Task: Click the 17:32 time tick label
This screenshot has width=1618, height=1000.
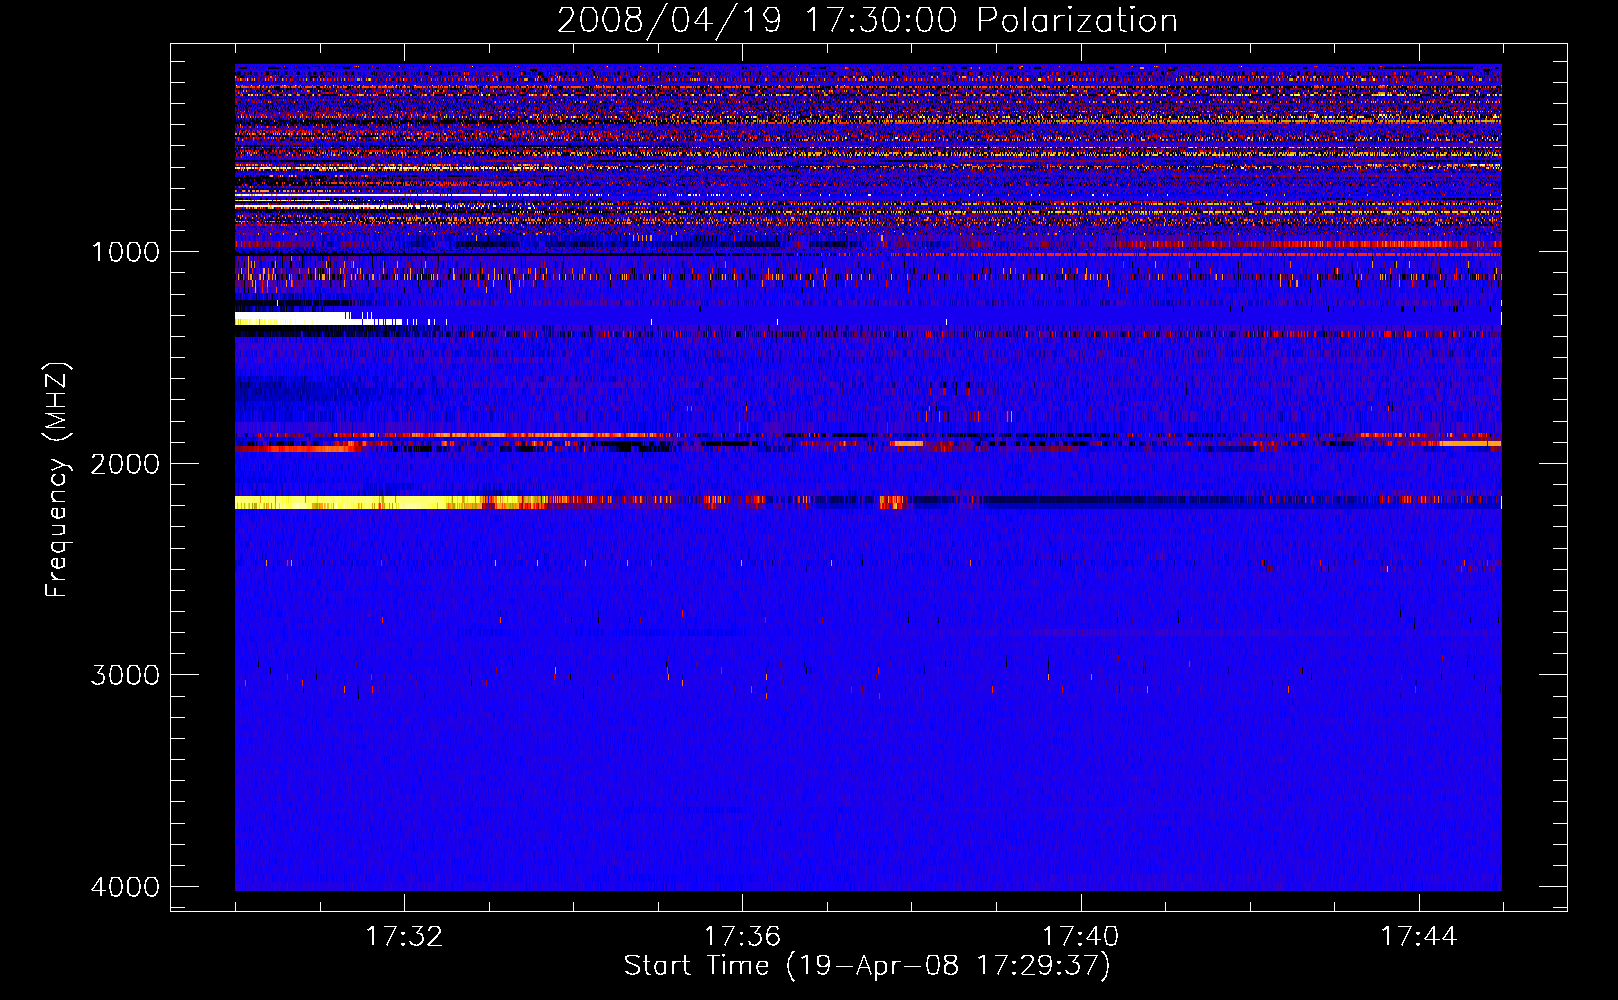Action: pyautogui.click(x=404, y=937)
